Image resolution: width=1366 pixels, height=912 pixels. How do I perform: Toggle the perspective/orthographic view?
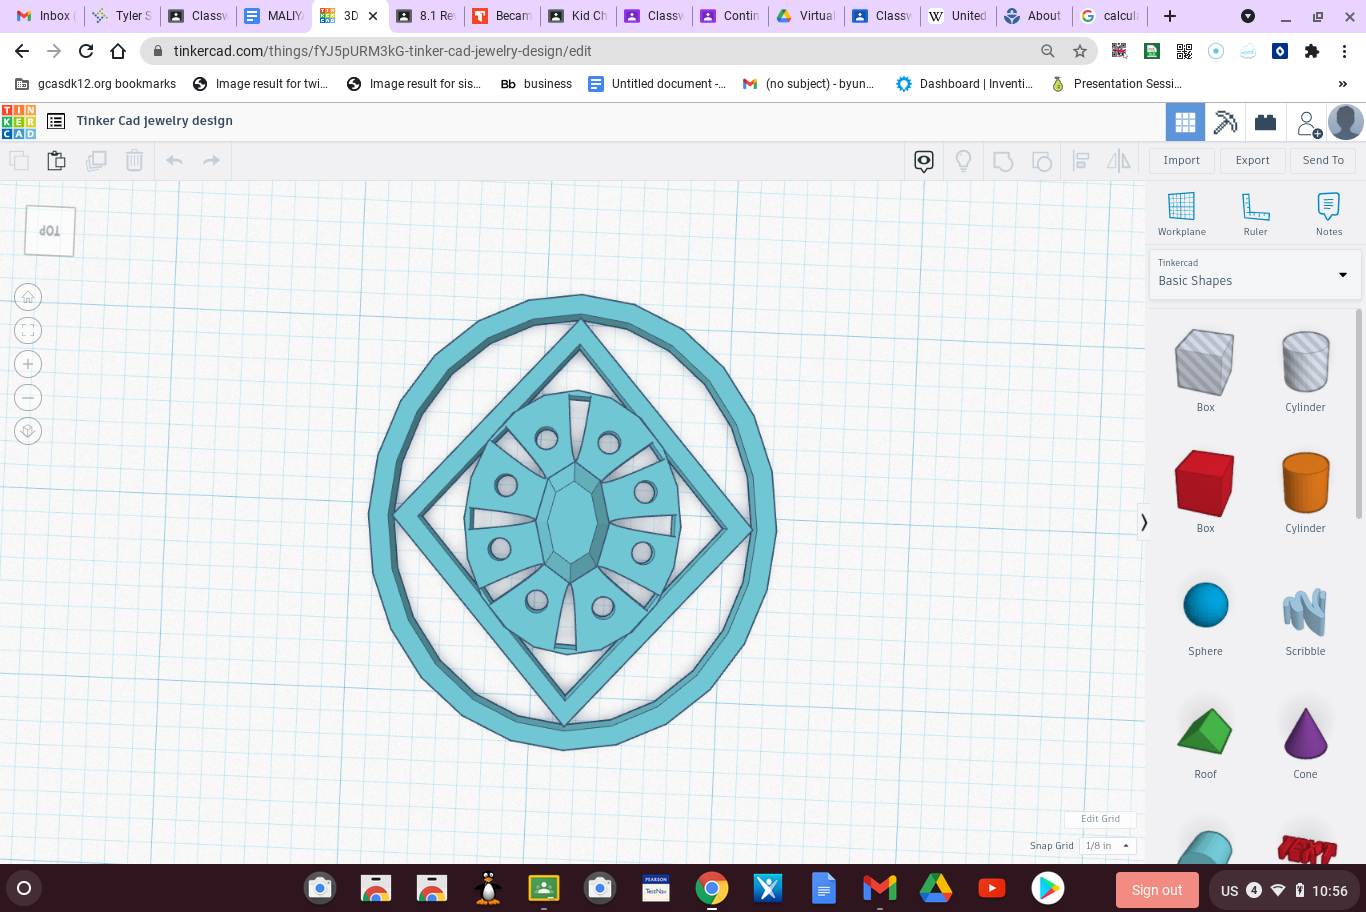(x=28, y=431)
